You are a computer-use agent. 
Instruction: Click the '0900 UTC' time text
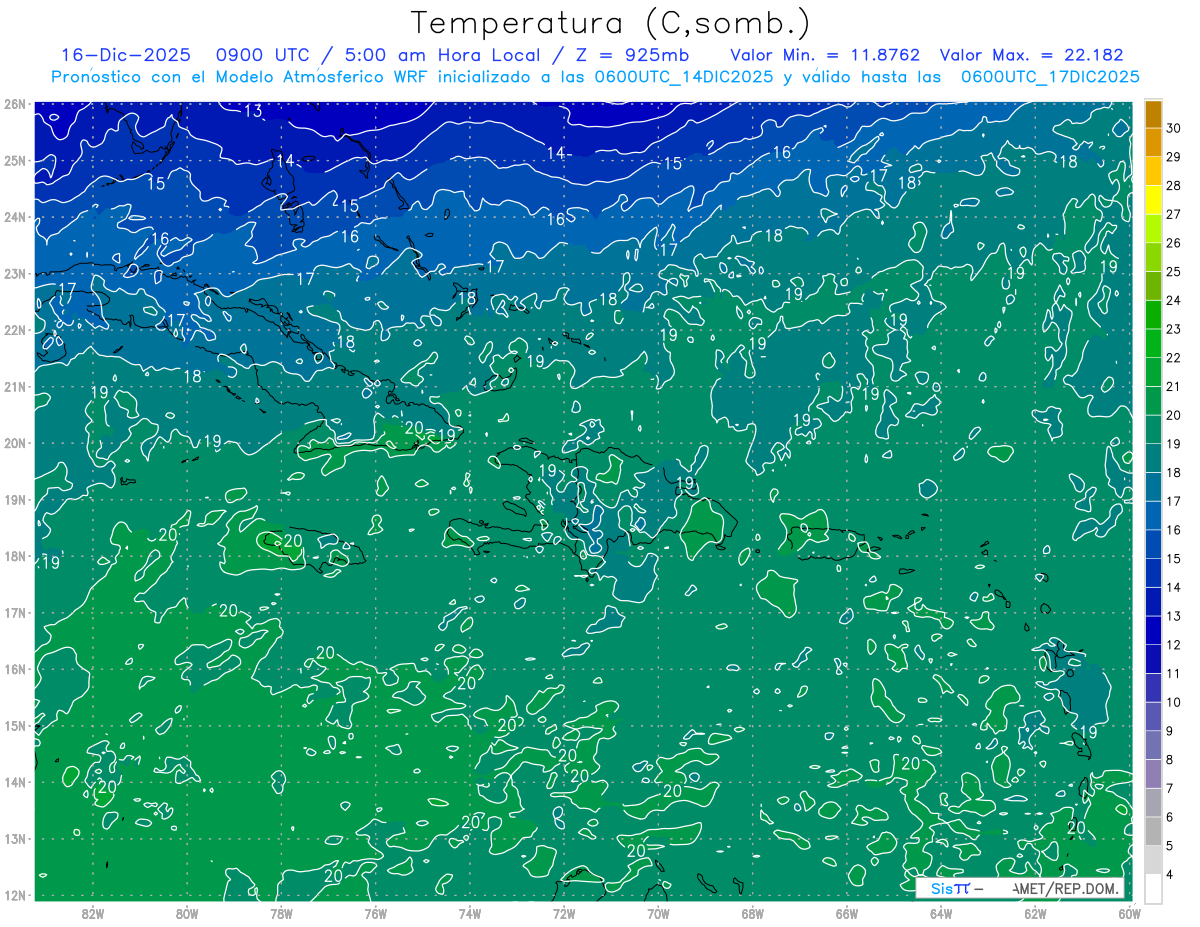[x=265, y=55]
